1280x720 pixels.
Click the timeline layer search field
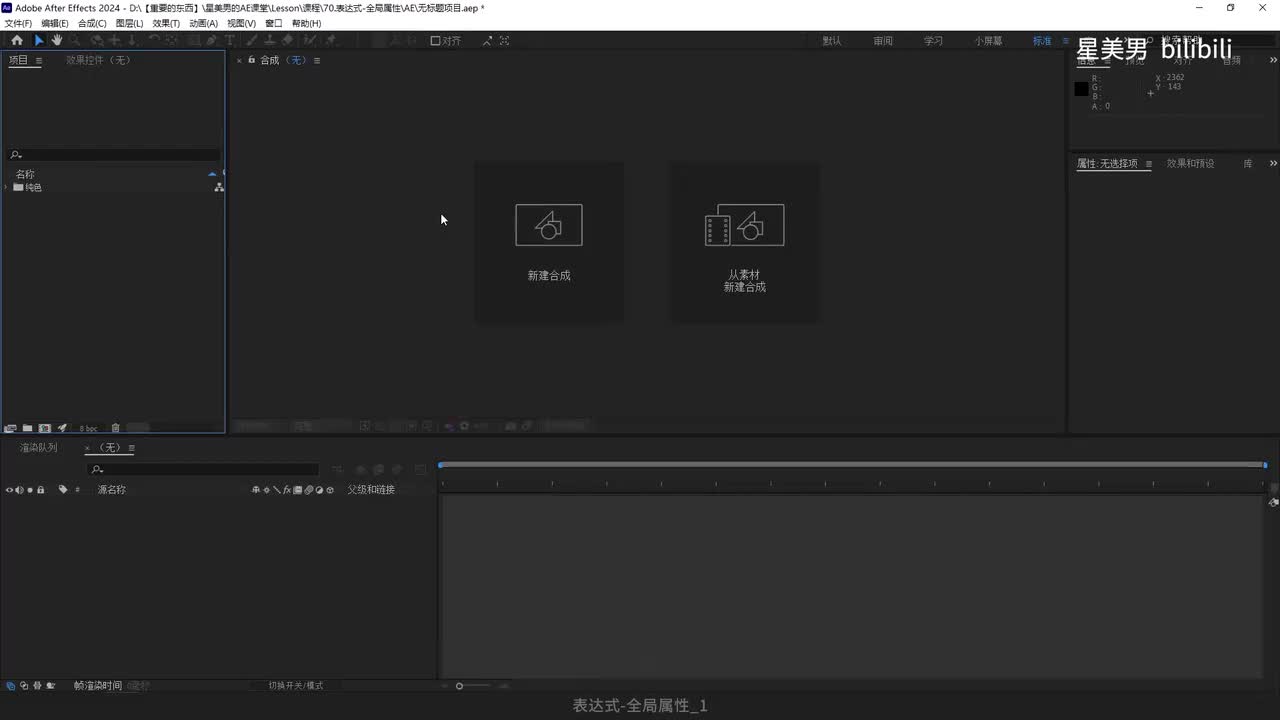pos(204,469)
